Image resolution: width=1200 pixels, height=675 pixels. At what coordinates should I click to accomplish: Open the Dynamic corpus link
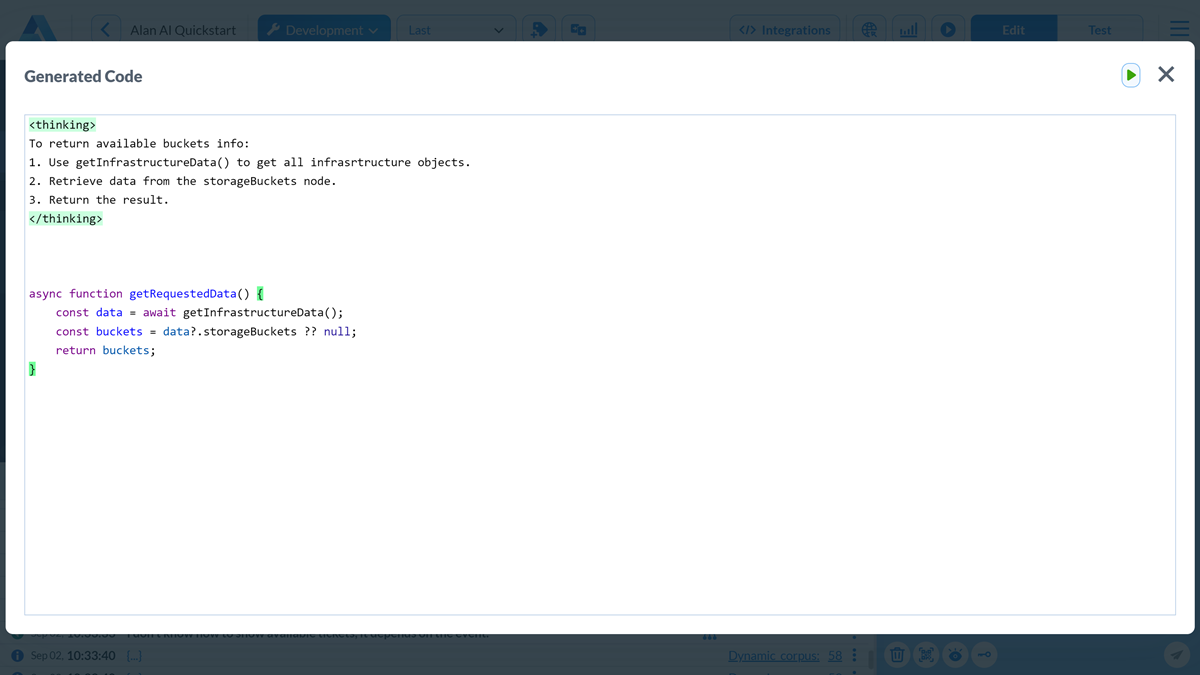[775, 655]
